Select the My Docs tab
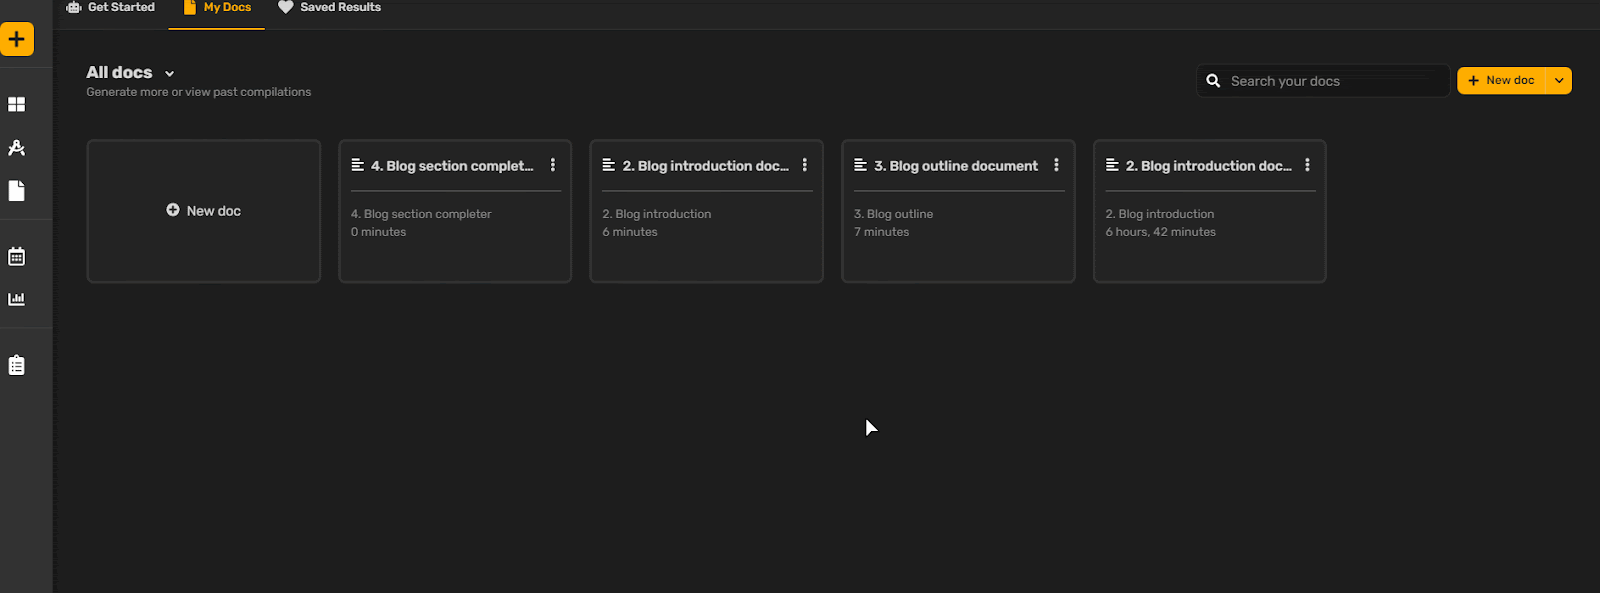The width and height of the screenshot is (1600, 593). [218, 8]
